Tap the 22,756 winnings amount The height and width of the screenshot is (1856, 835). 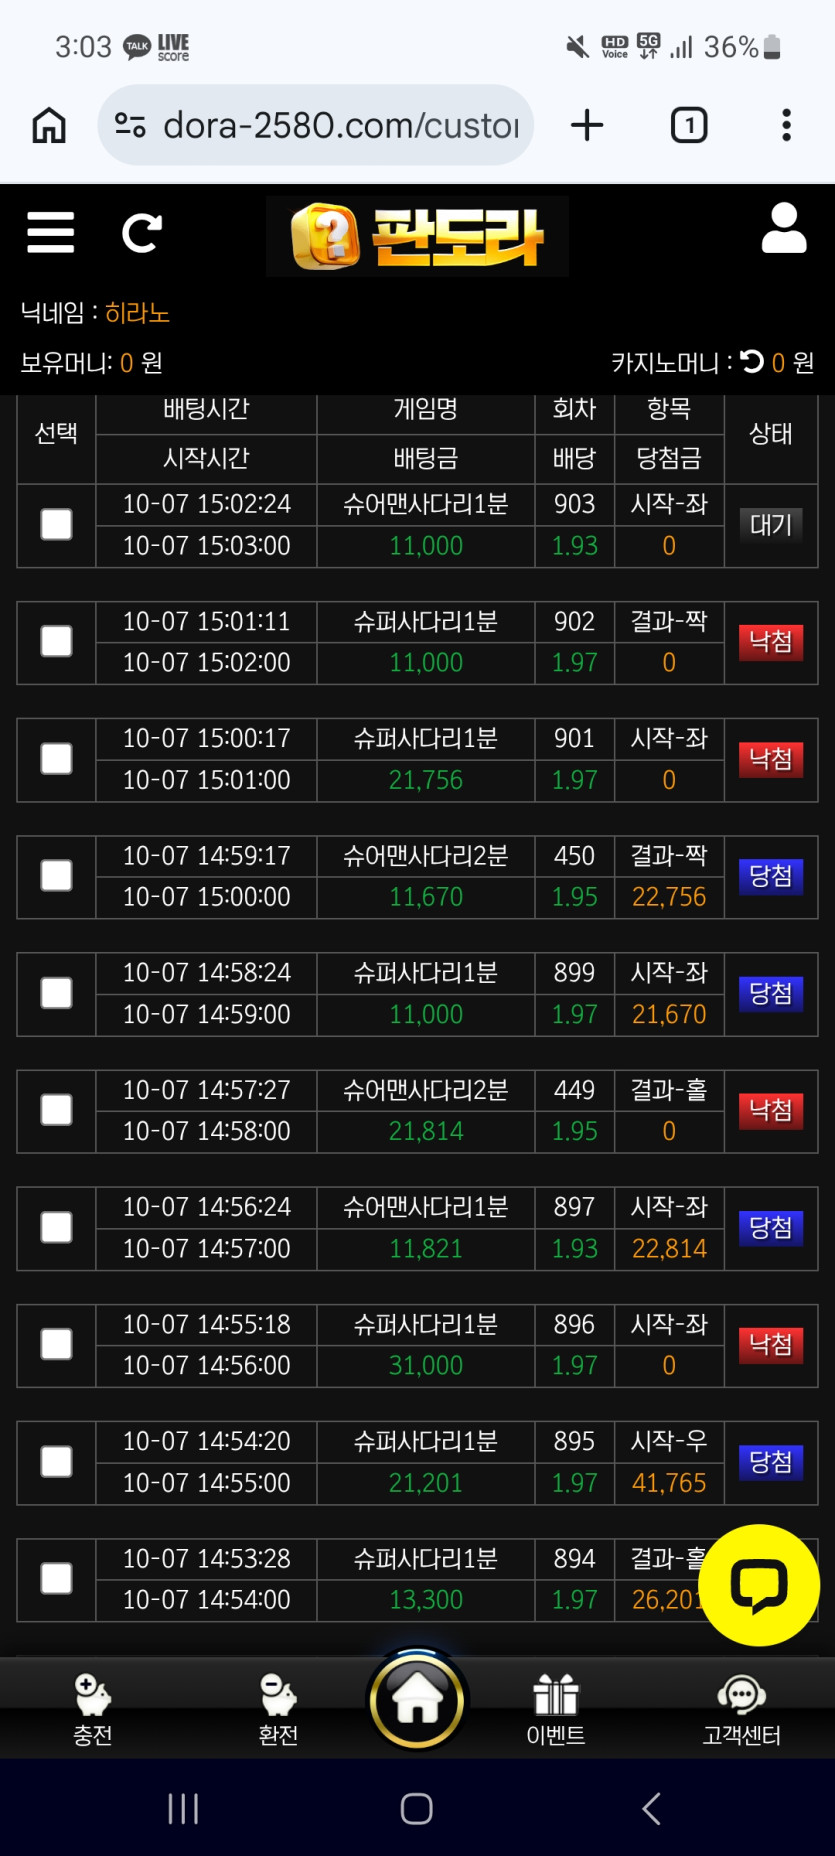click(669, 897)
